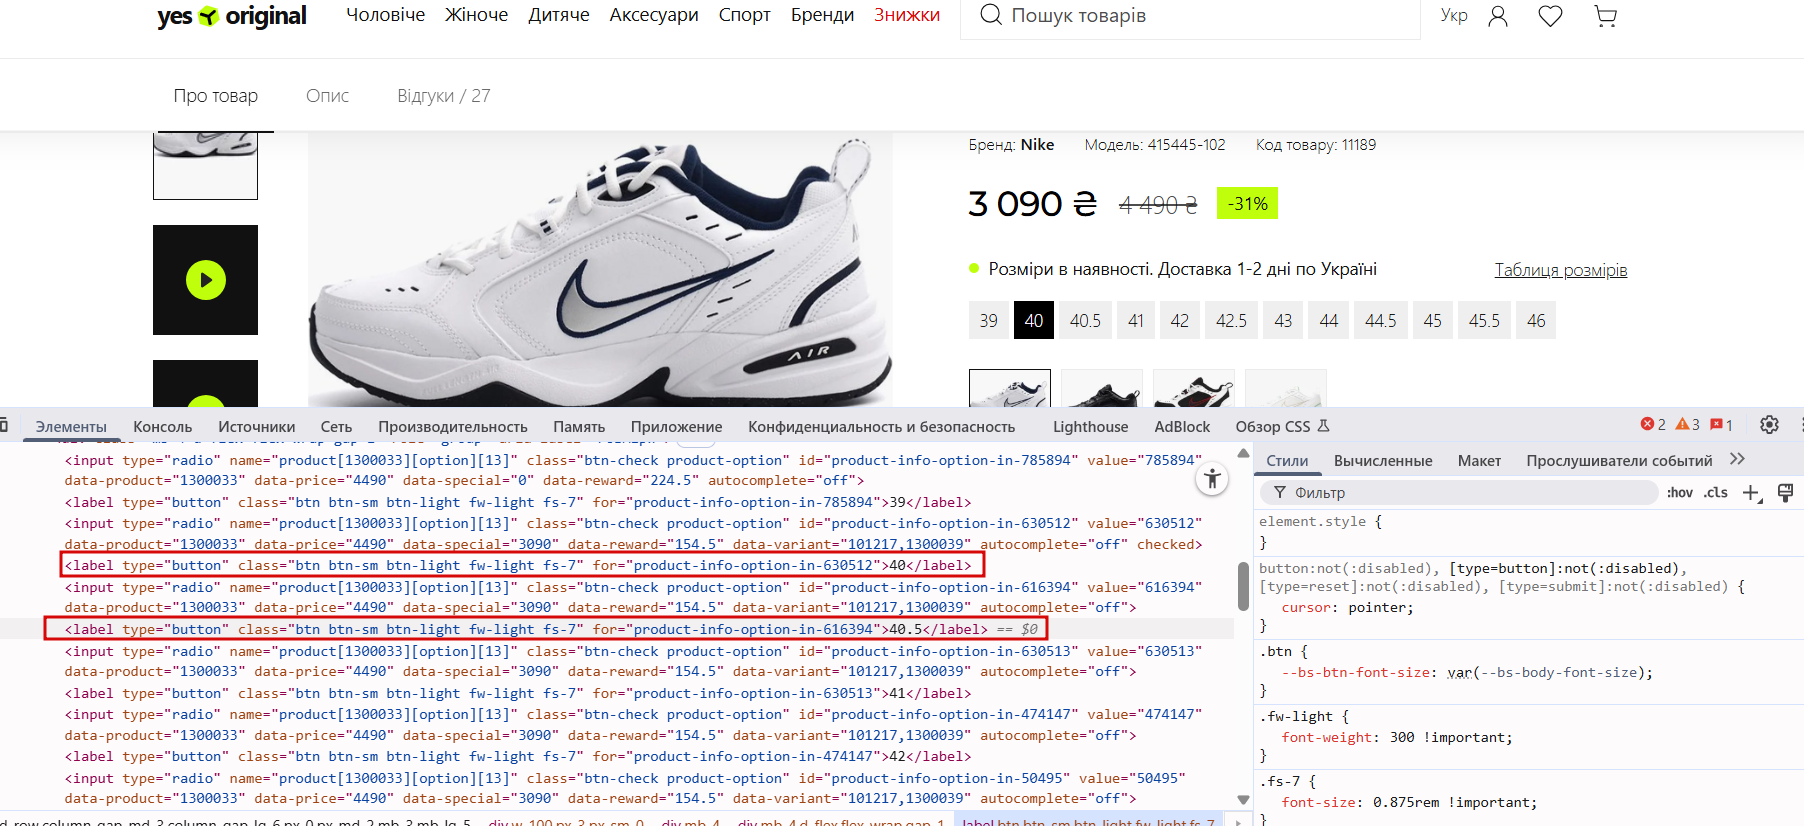This screenshot has height=826, width=1804.
Task: Select the white-red-black shoe color thumbnail
Action: pyautogui.click(x=1193, y=388)
